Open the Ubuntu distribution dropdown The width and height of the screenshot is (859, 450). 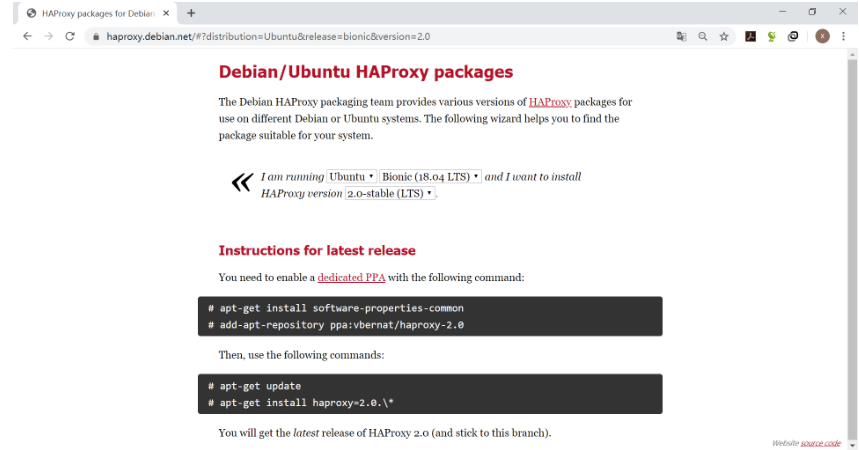pos(351,176)
